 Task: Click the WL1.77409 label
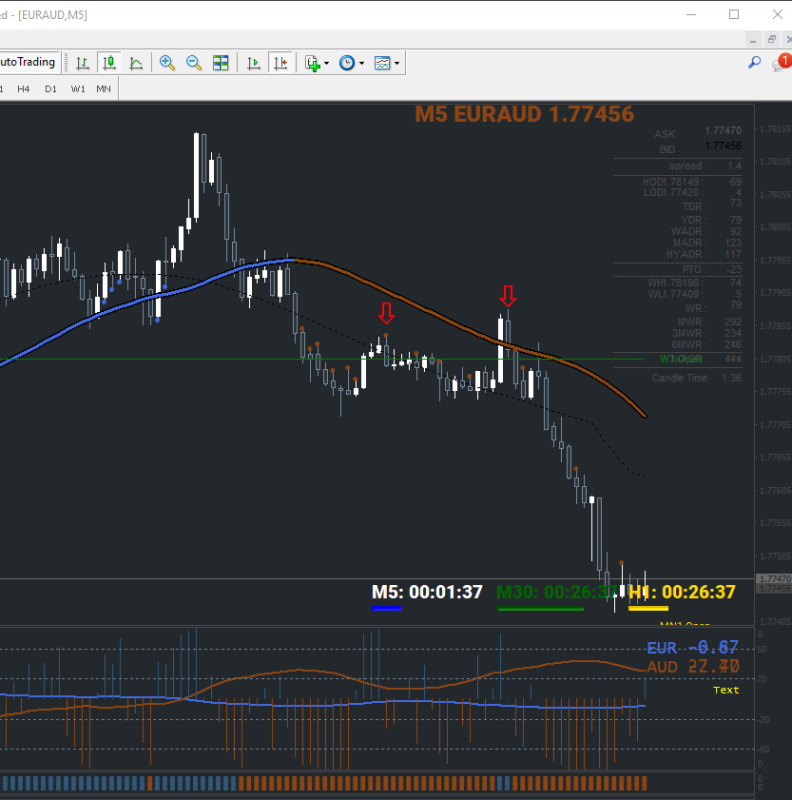pyautogui.click(x=677, y=294)
